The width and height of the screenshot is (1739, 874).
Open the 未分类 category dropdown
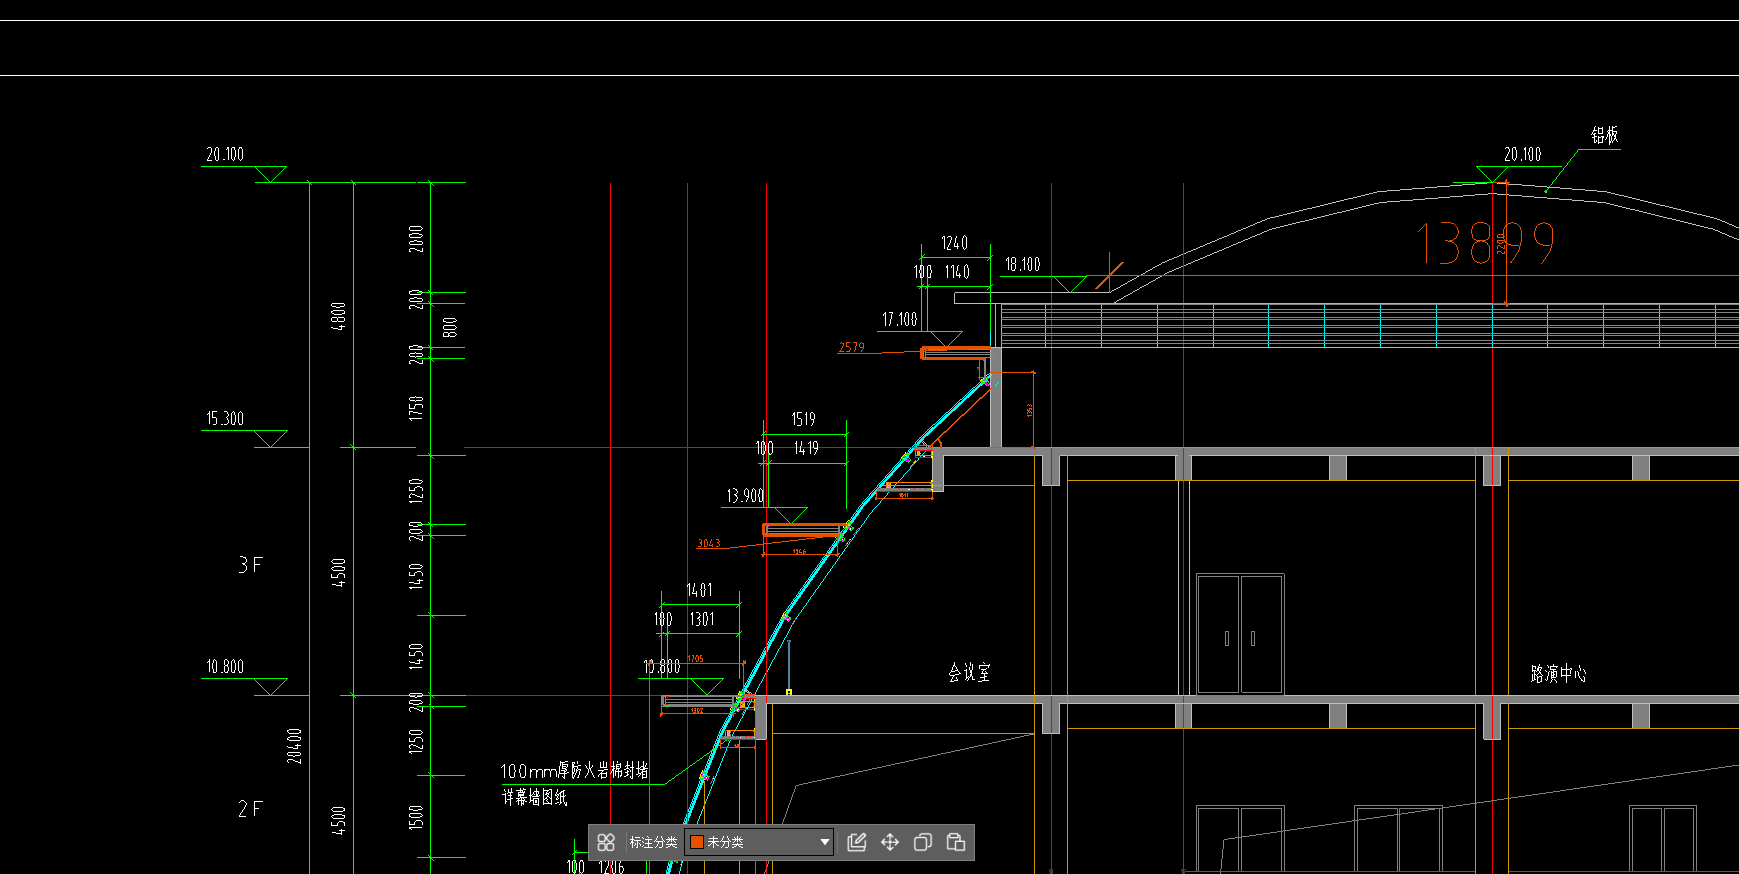tap(760, 842)
